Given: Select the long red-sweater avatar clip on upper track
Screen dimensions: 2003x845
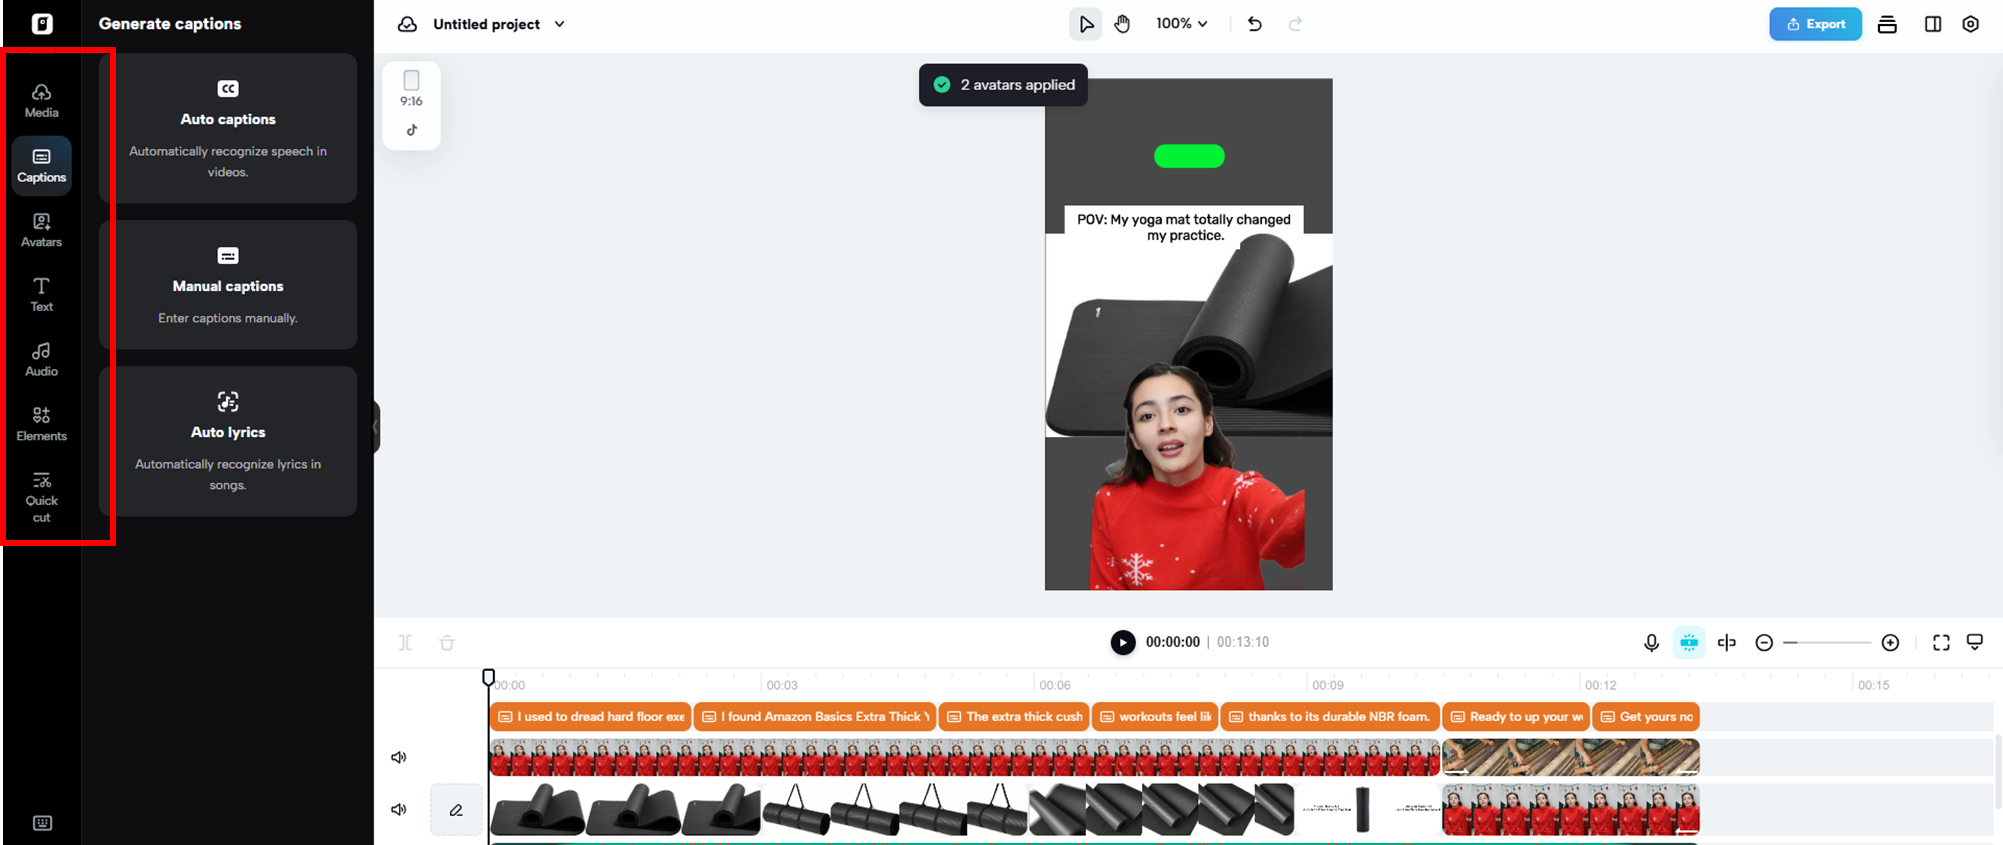Looking at the screenshot, I should click(x=965, y=757).
